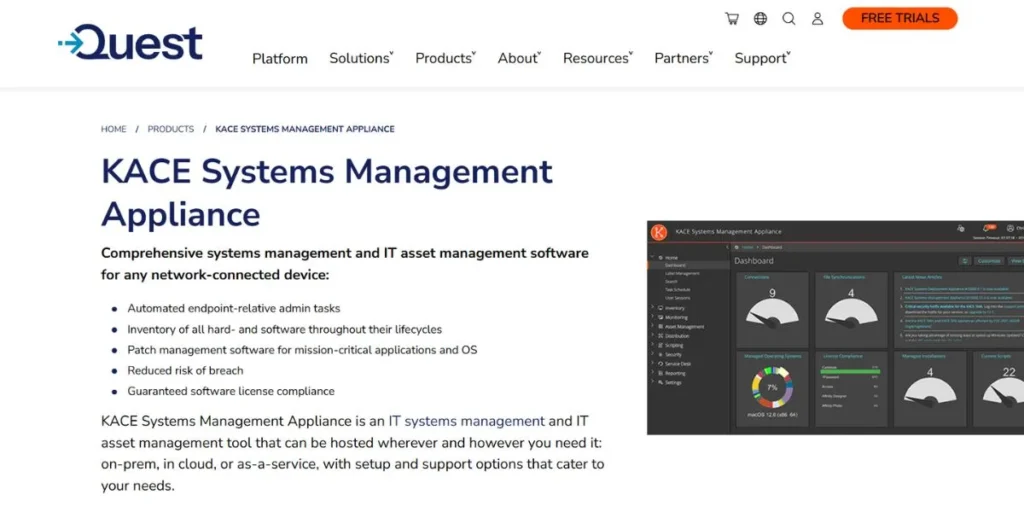
Task: Click 'Reduced risk of breach' bullet text
Action: coord(185,370)
